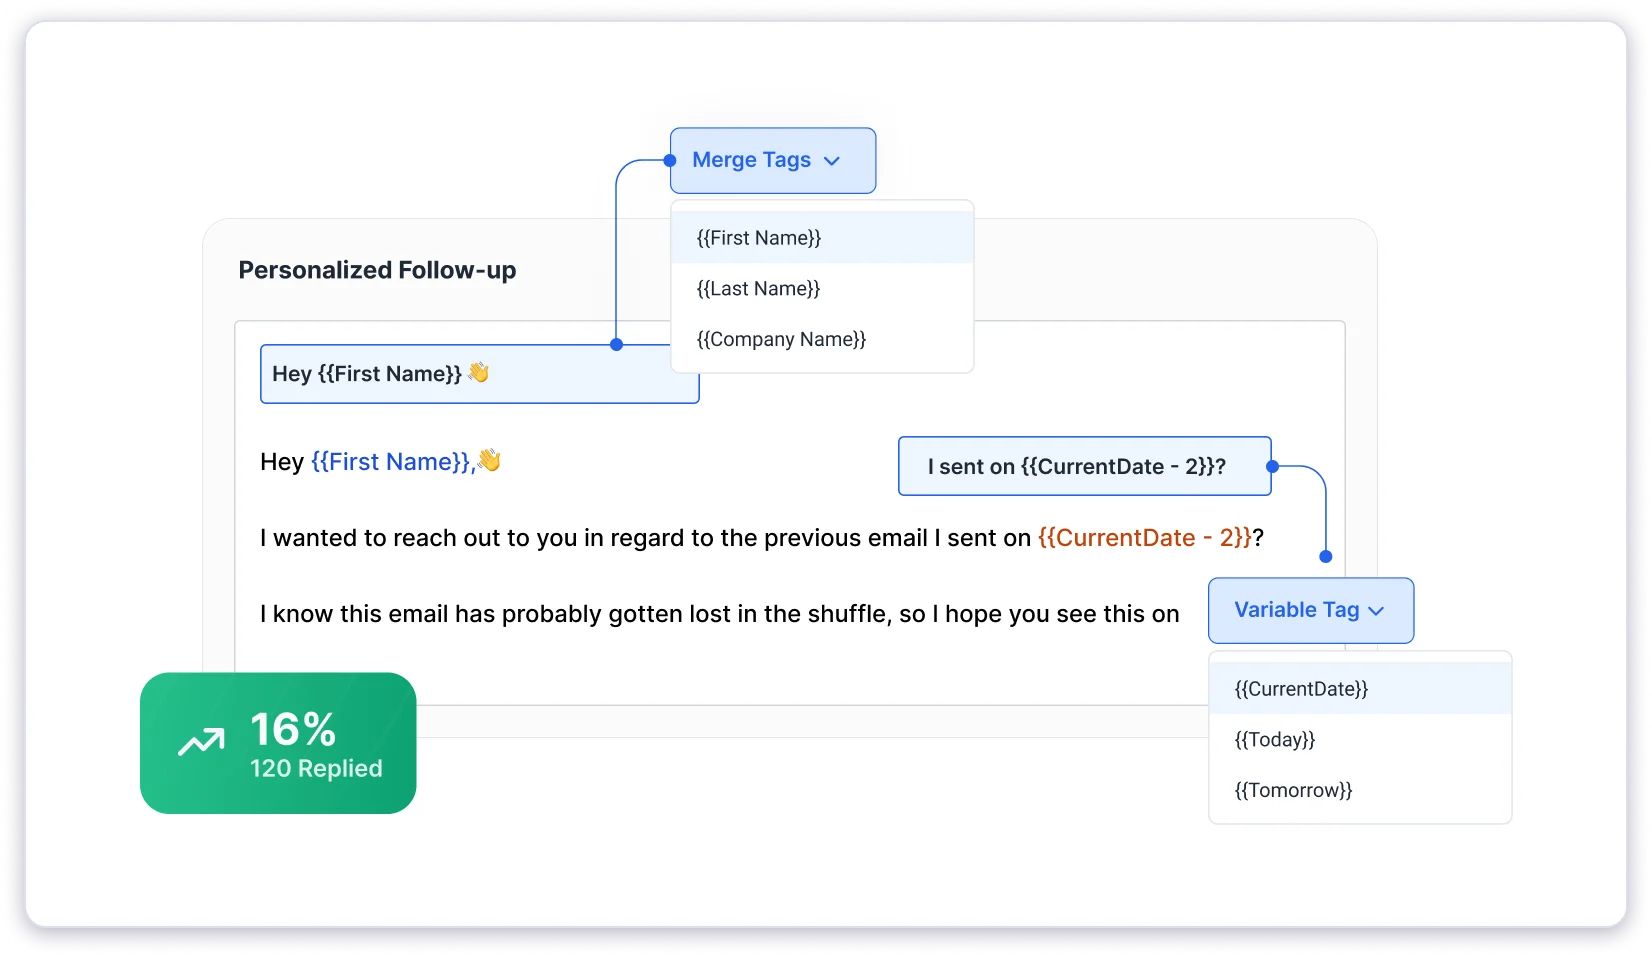The image size is (1652, 957).
Task: Click the subject field 'Hey {{First Name}}'
Action: [x=480, y=374]
